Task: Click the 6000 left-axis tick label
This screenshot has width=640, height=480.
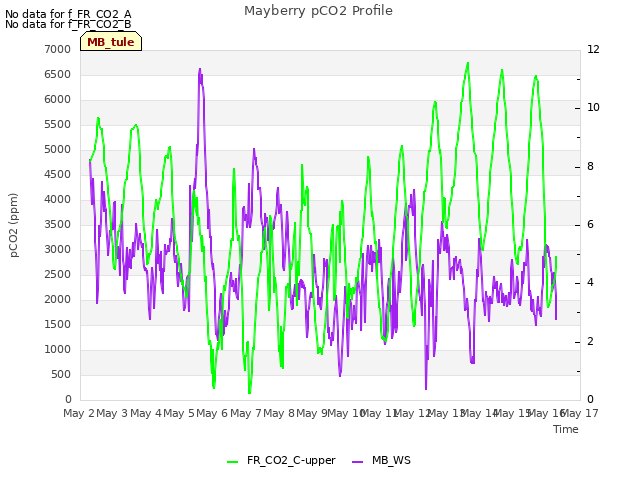Action: (x=58, y=100)
